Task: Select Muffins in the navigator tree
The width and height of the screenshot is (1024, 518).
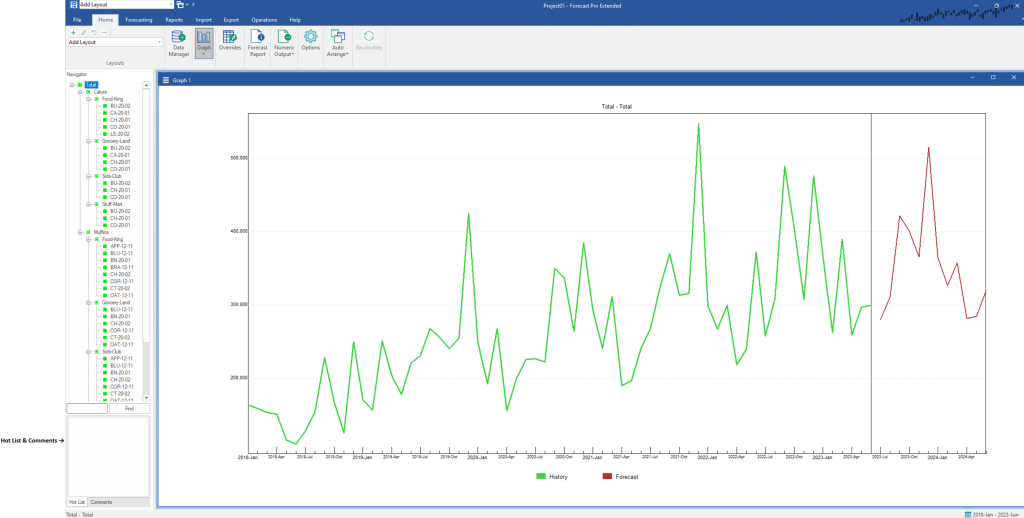Action: click(101, 233)
